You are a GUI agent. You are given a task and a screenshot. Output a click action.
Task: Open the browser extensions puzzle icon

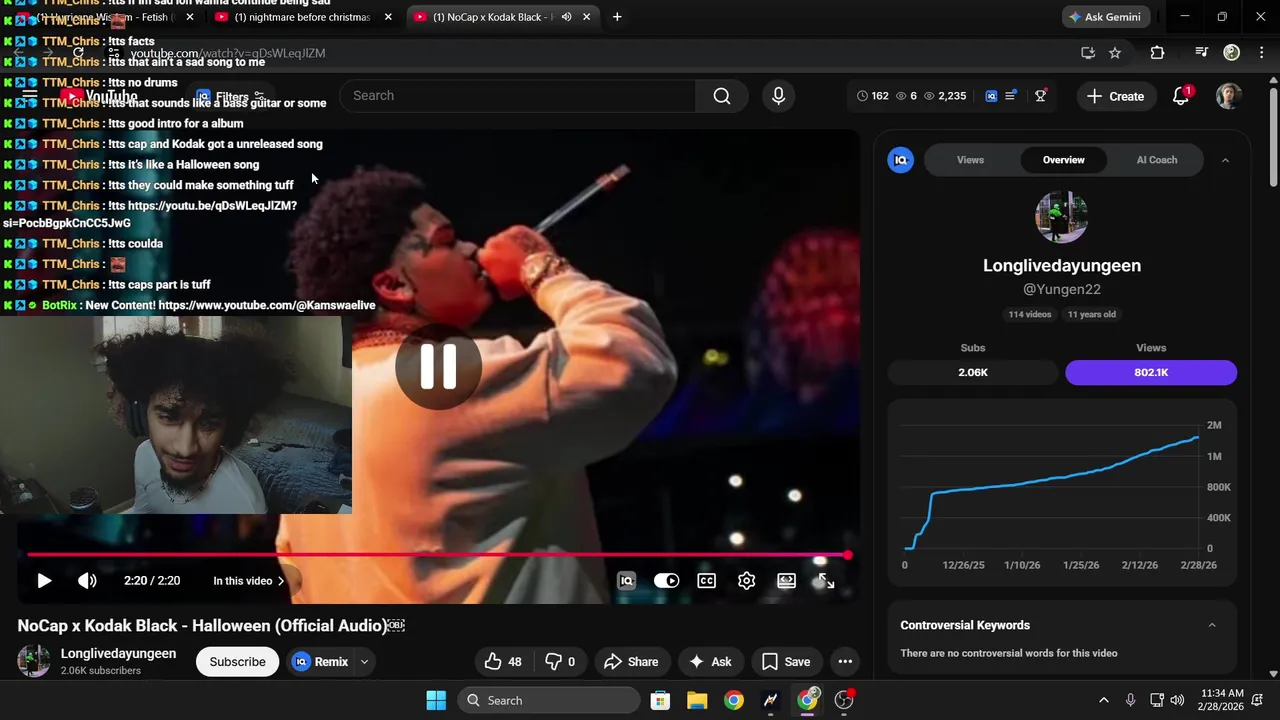point(1158,53)
